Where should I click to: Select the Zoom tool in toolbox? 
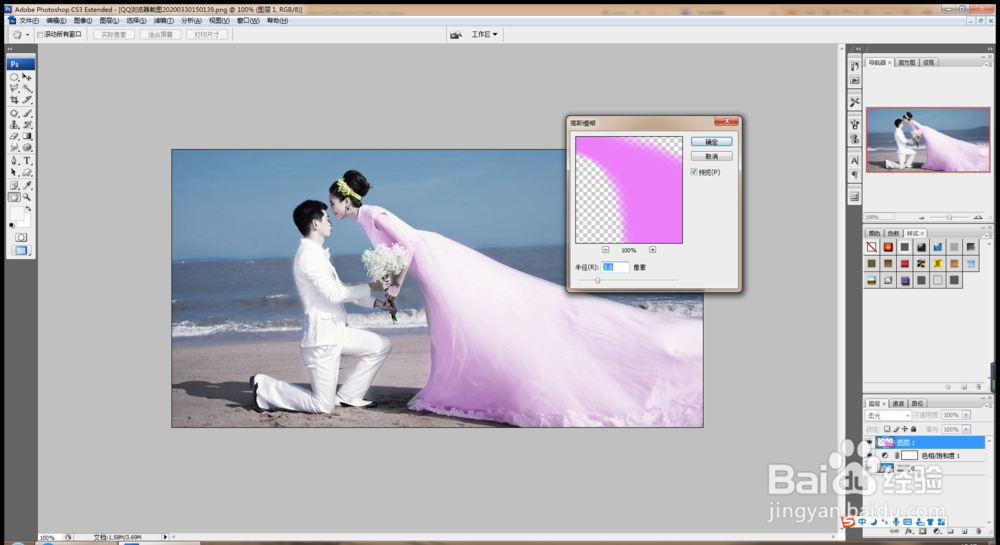coord(27,197)
